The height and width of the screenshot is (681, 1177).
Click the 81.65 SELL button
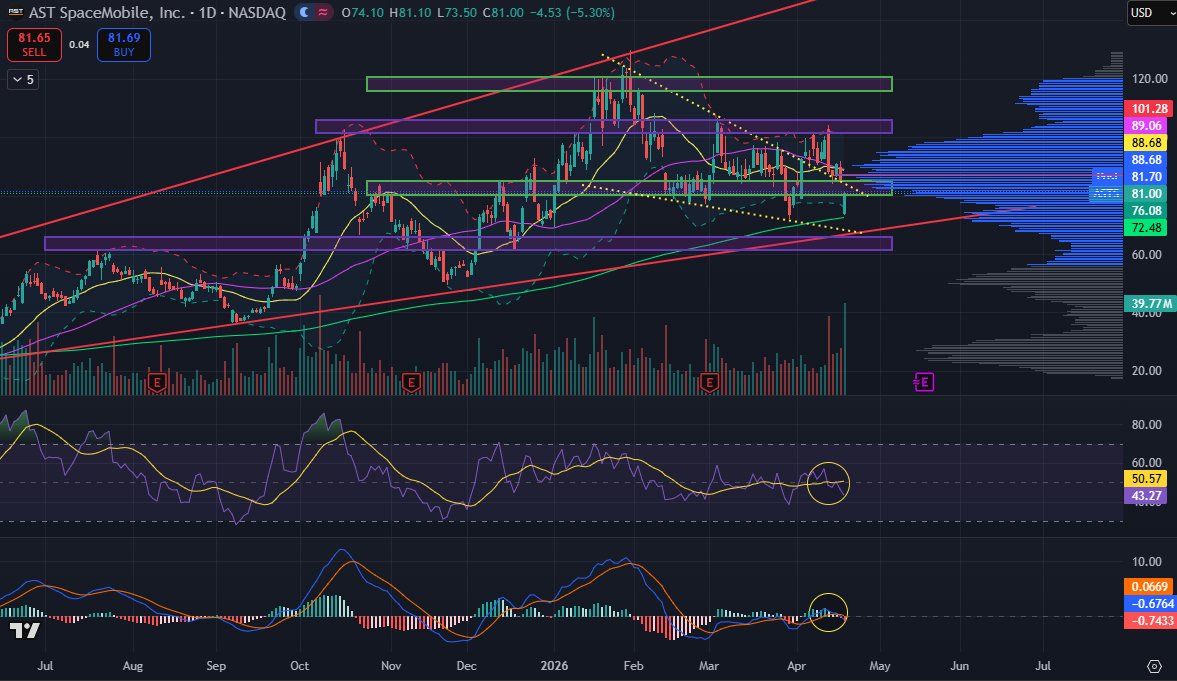point(34,44)
